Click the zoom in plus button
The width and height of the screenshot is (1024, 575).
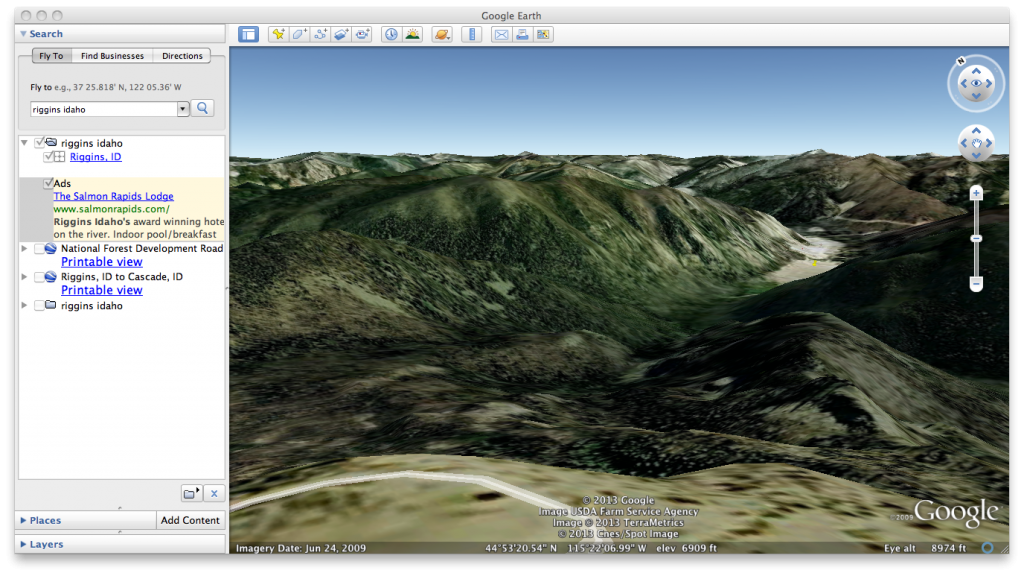point(976,193)
